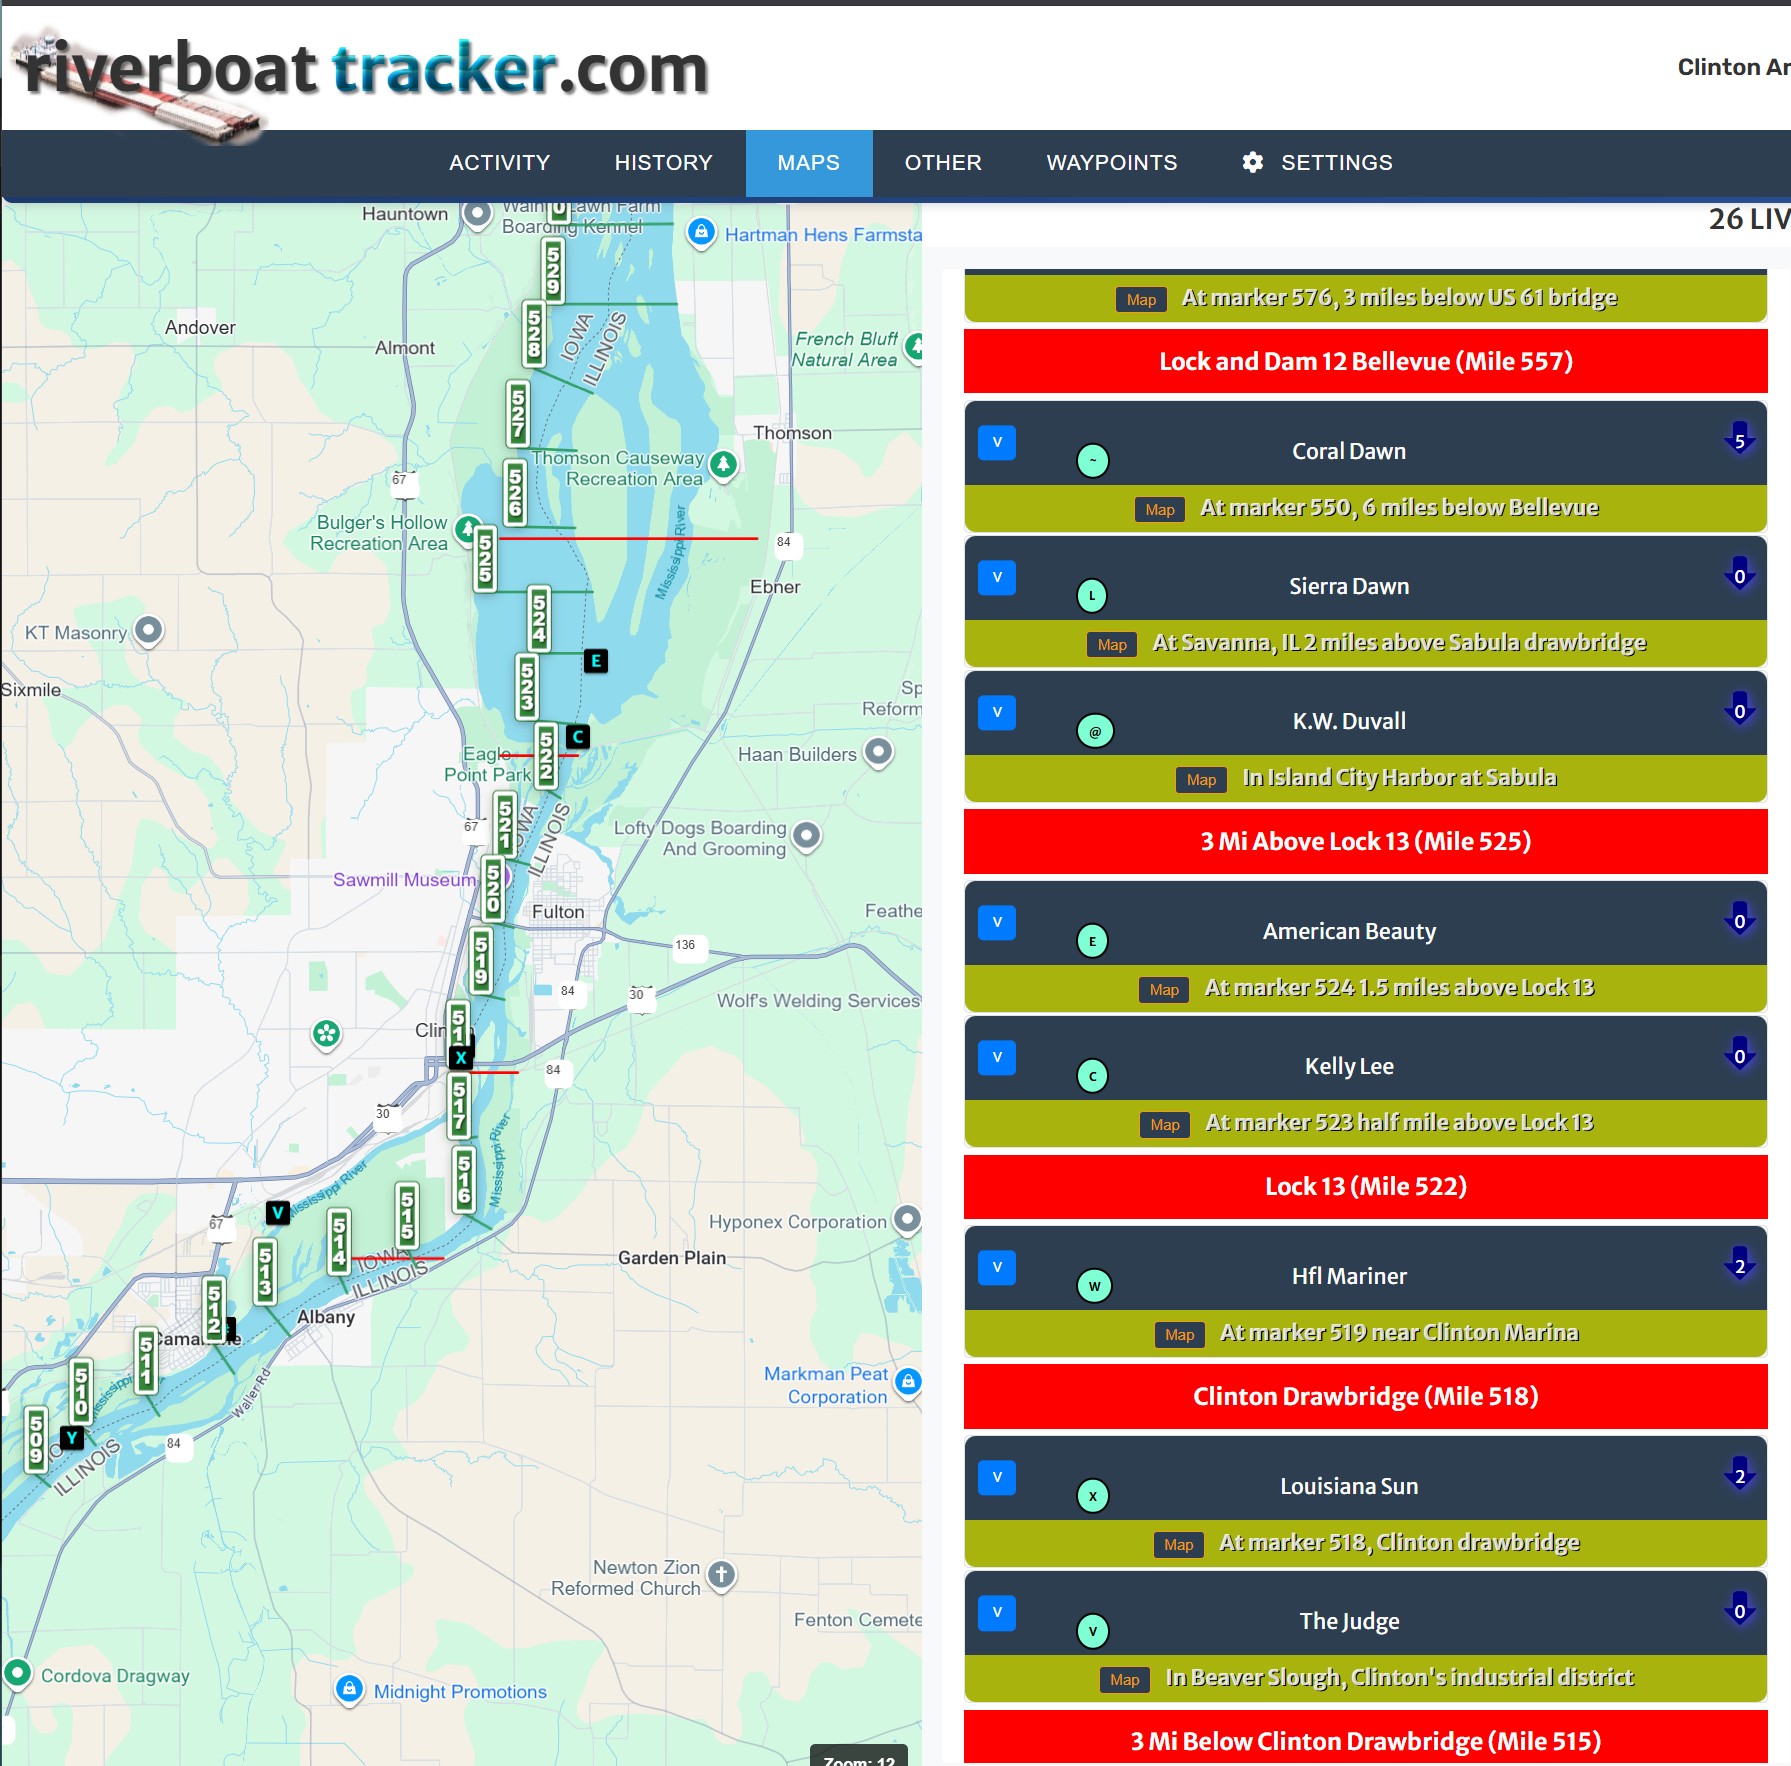Click mile marker 525 on the map
This screenshot has height=1766, width=1791.
click(485, 558)
